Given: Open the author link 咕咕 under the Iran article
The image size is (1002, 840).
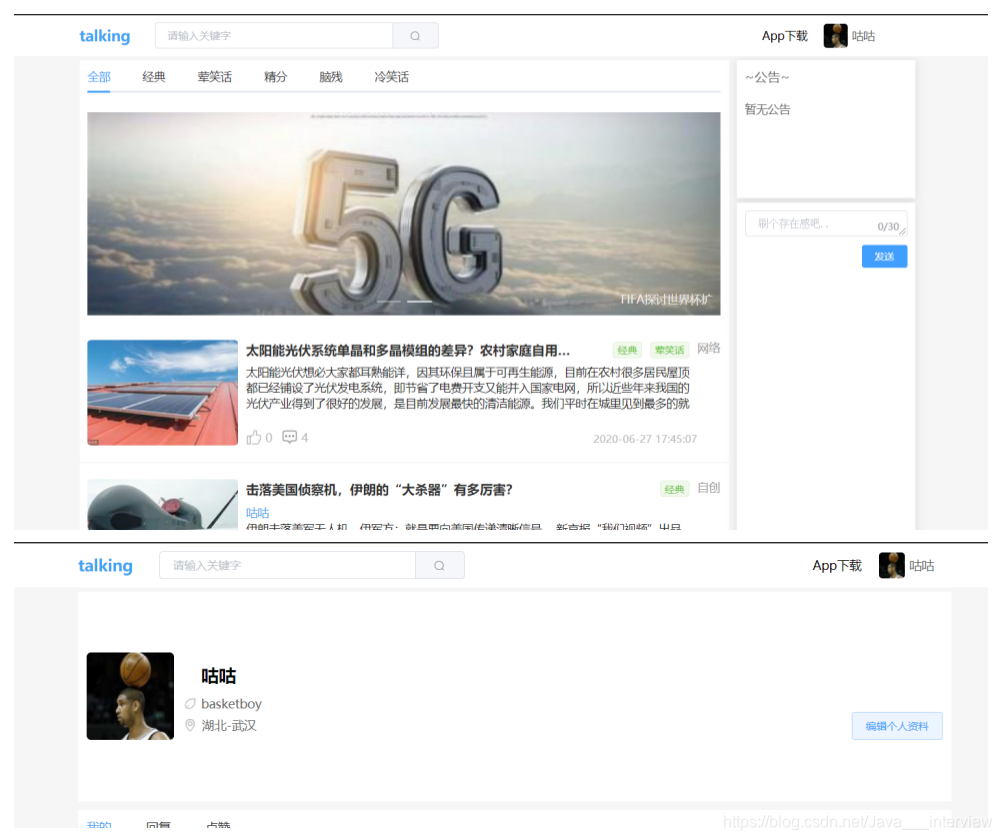Looking at the screenshot, I should coord(256,512).
